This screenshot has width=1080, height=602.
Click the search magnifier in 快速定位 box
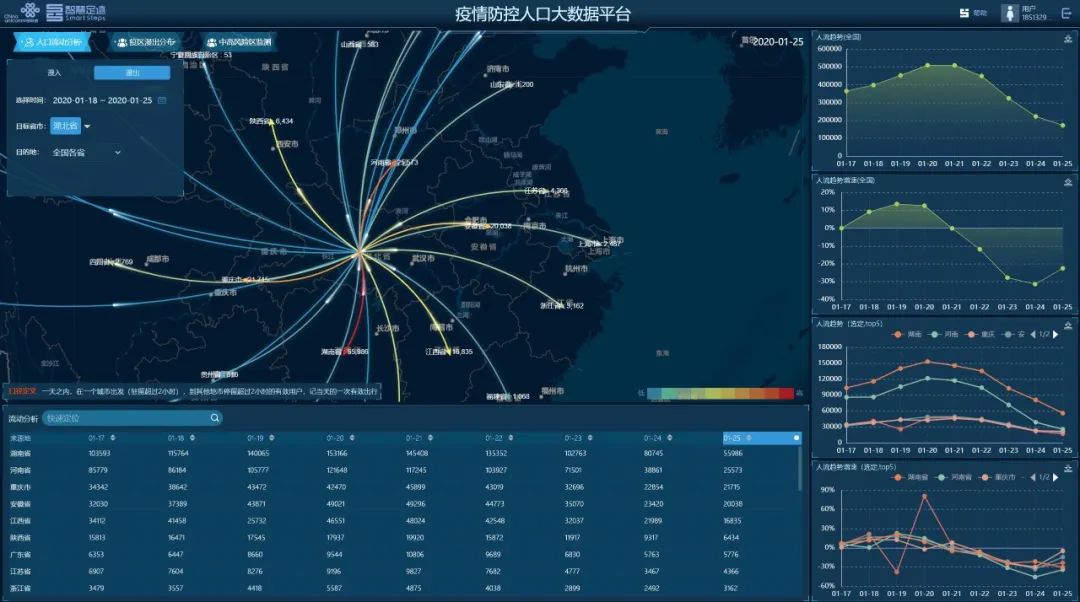[x=214, y=418]
